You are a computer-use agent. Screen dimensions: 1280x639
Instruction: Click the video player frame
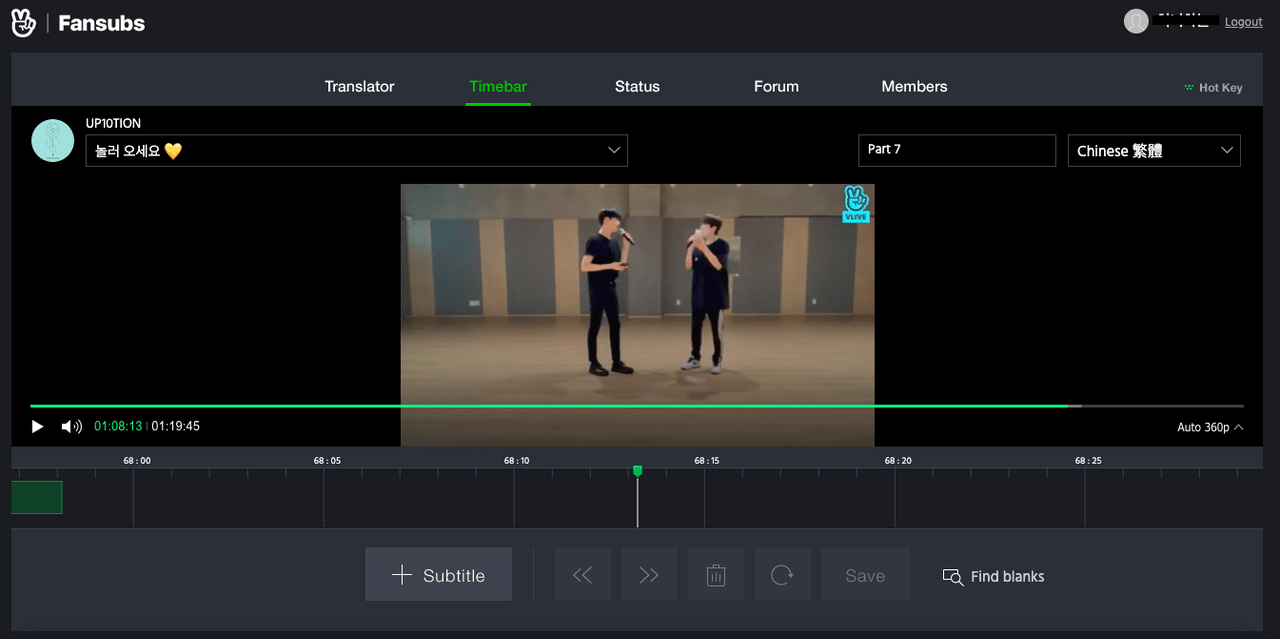(637, 315)
